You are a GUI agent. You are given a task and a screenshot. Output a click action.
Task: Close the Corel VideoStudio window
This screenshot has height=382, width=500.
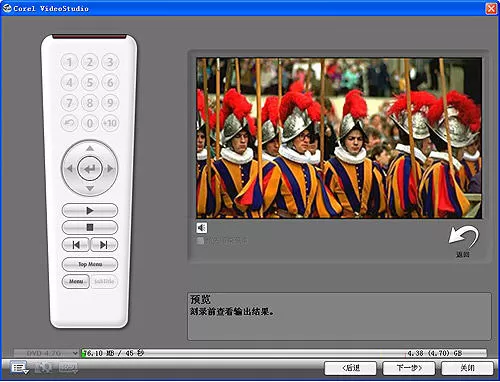tap(491, 8)
